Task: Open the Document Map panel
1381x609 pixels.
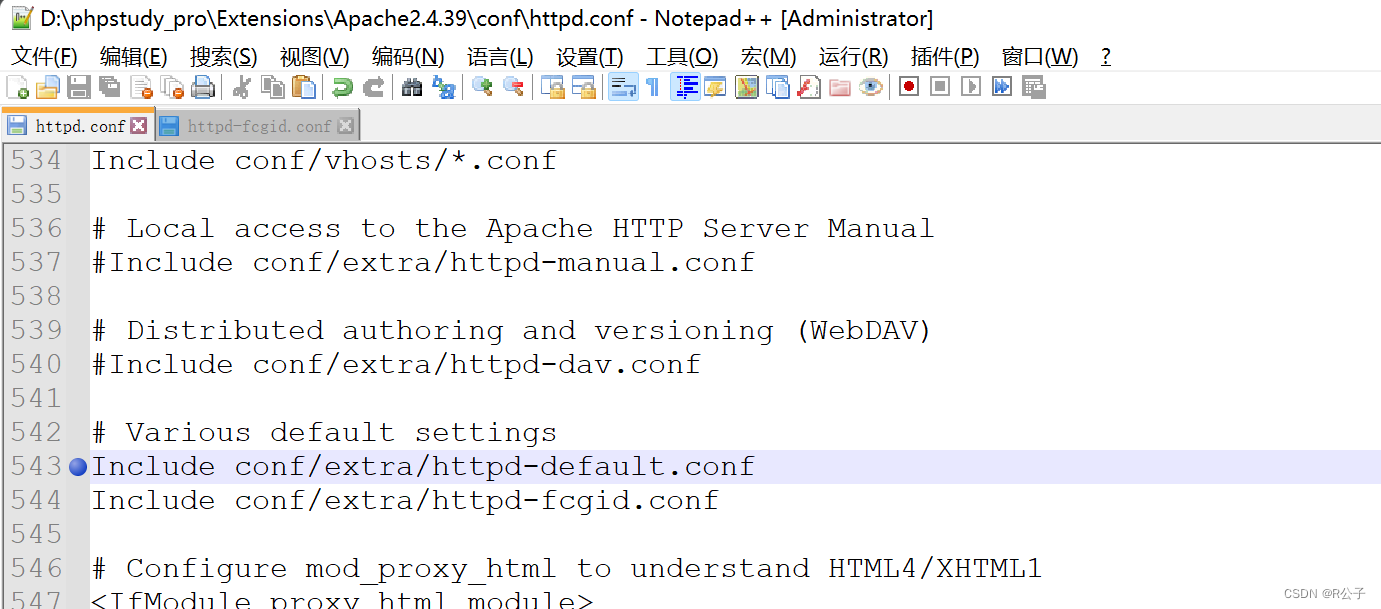Action: (747, 87)
